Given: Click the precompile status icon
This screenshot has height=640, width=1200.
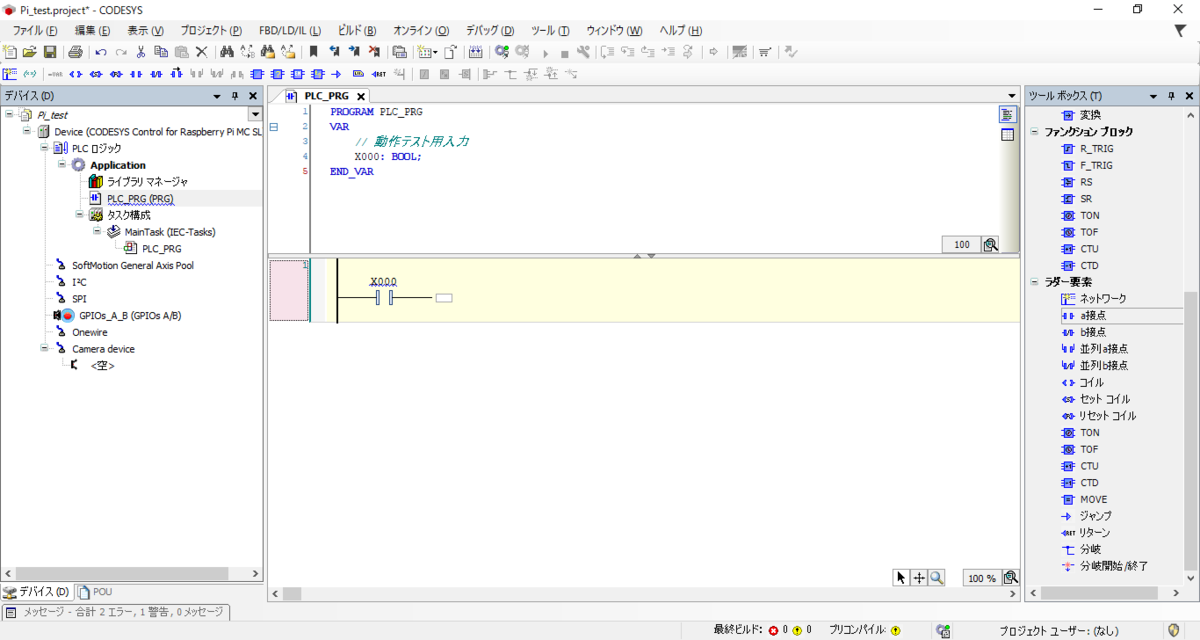Looking at the screenshot, I should pos(895,630).
